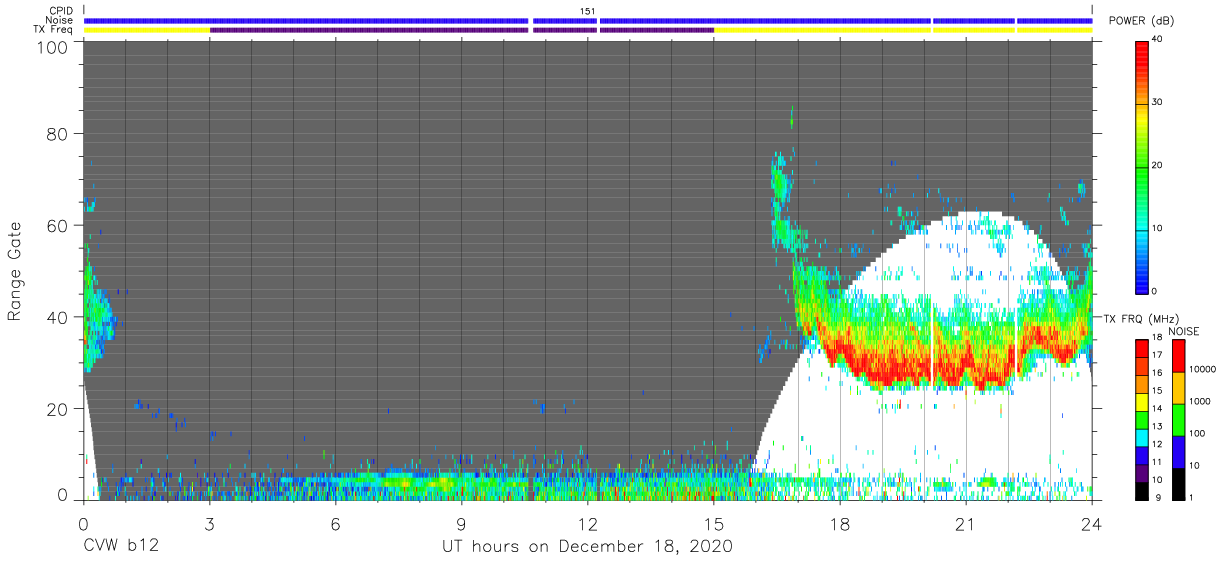Screen dimensions: 1228x567
Task: Click the 18 tick on UT hours axis
Action: coord(839,522)
